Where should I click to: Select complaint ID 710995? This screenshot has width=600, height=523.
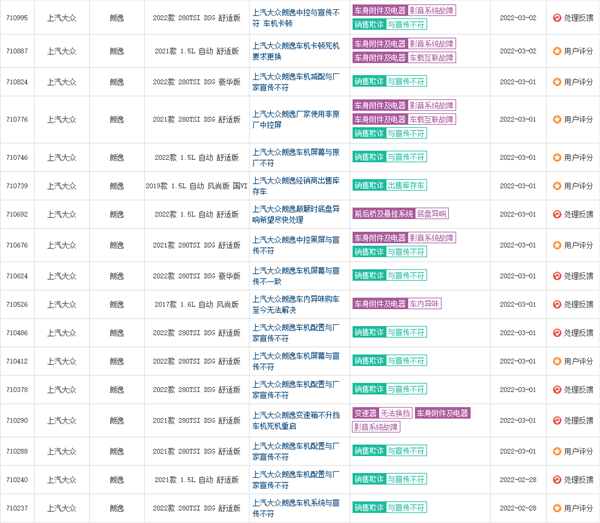tap(17, 18)
